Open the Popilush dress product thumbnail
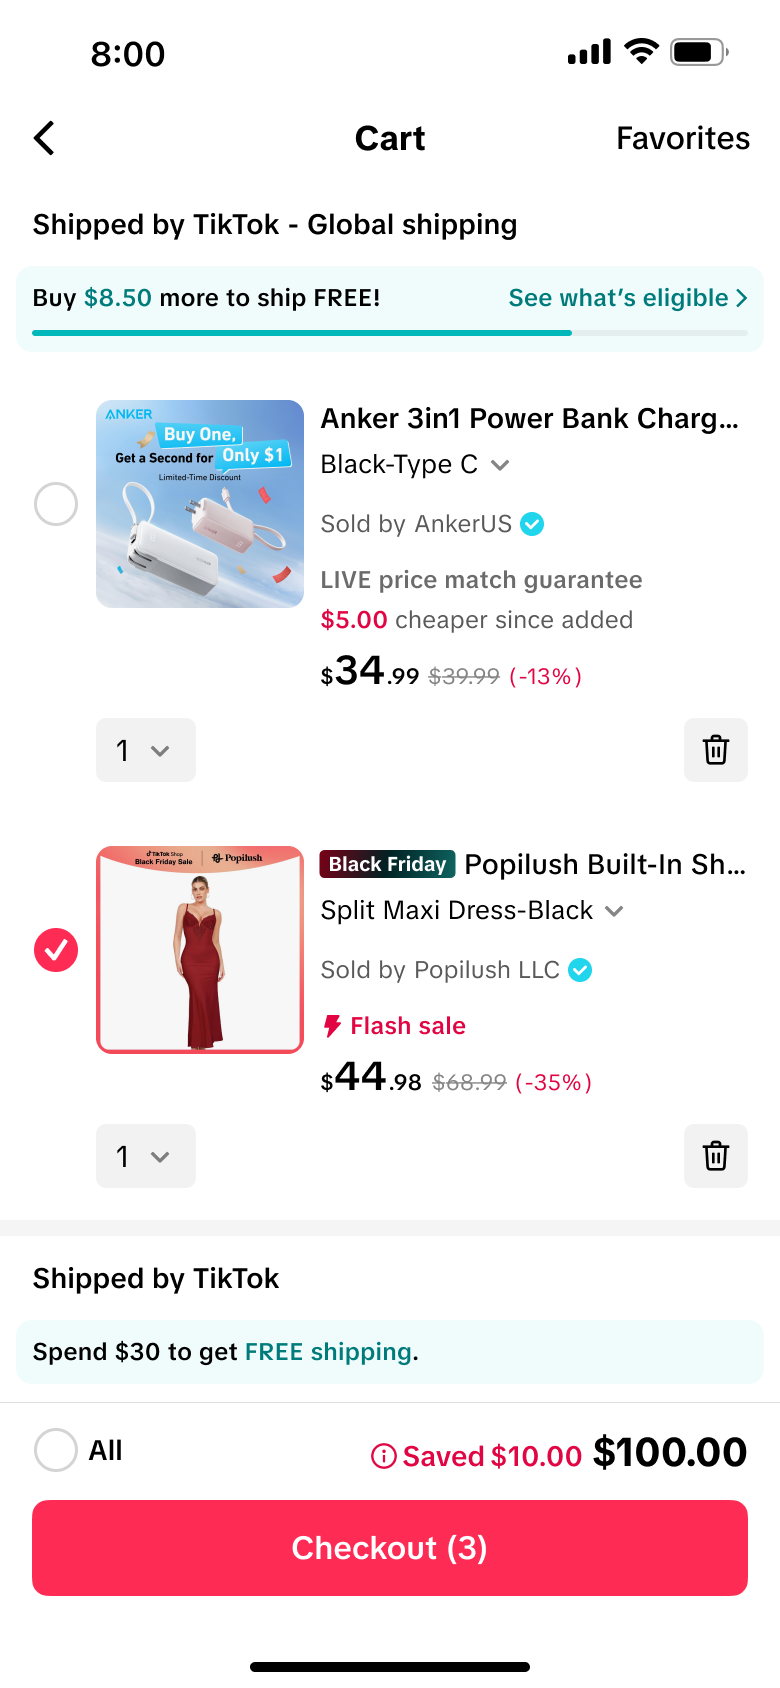The height and width of the screenshot is (1688, 780). tap(200, 950)
